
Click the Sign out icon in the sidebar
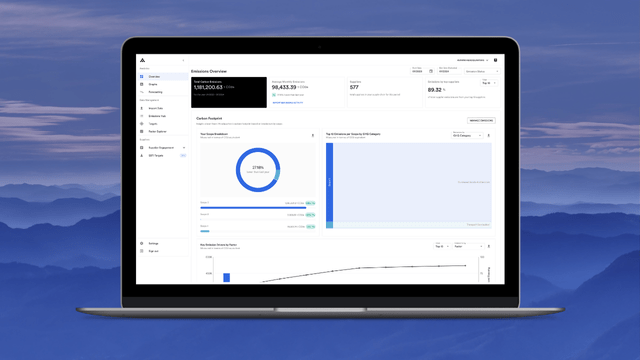coord(142,251)
